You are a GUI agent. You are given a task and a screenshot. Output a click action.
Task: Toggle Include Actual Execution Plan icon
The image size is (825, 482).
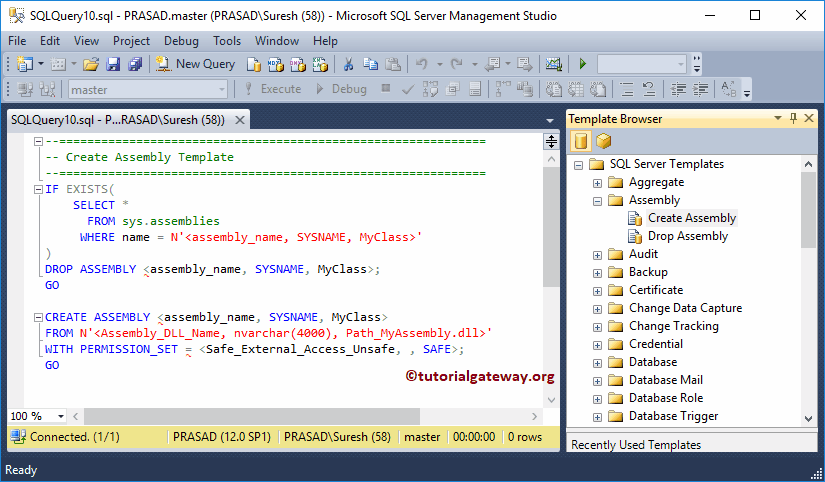click(x=503, y=90)
